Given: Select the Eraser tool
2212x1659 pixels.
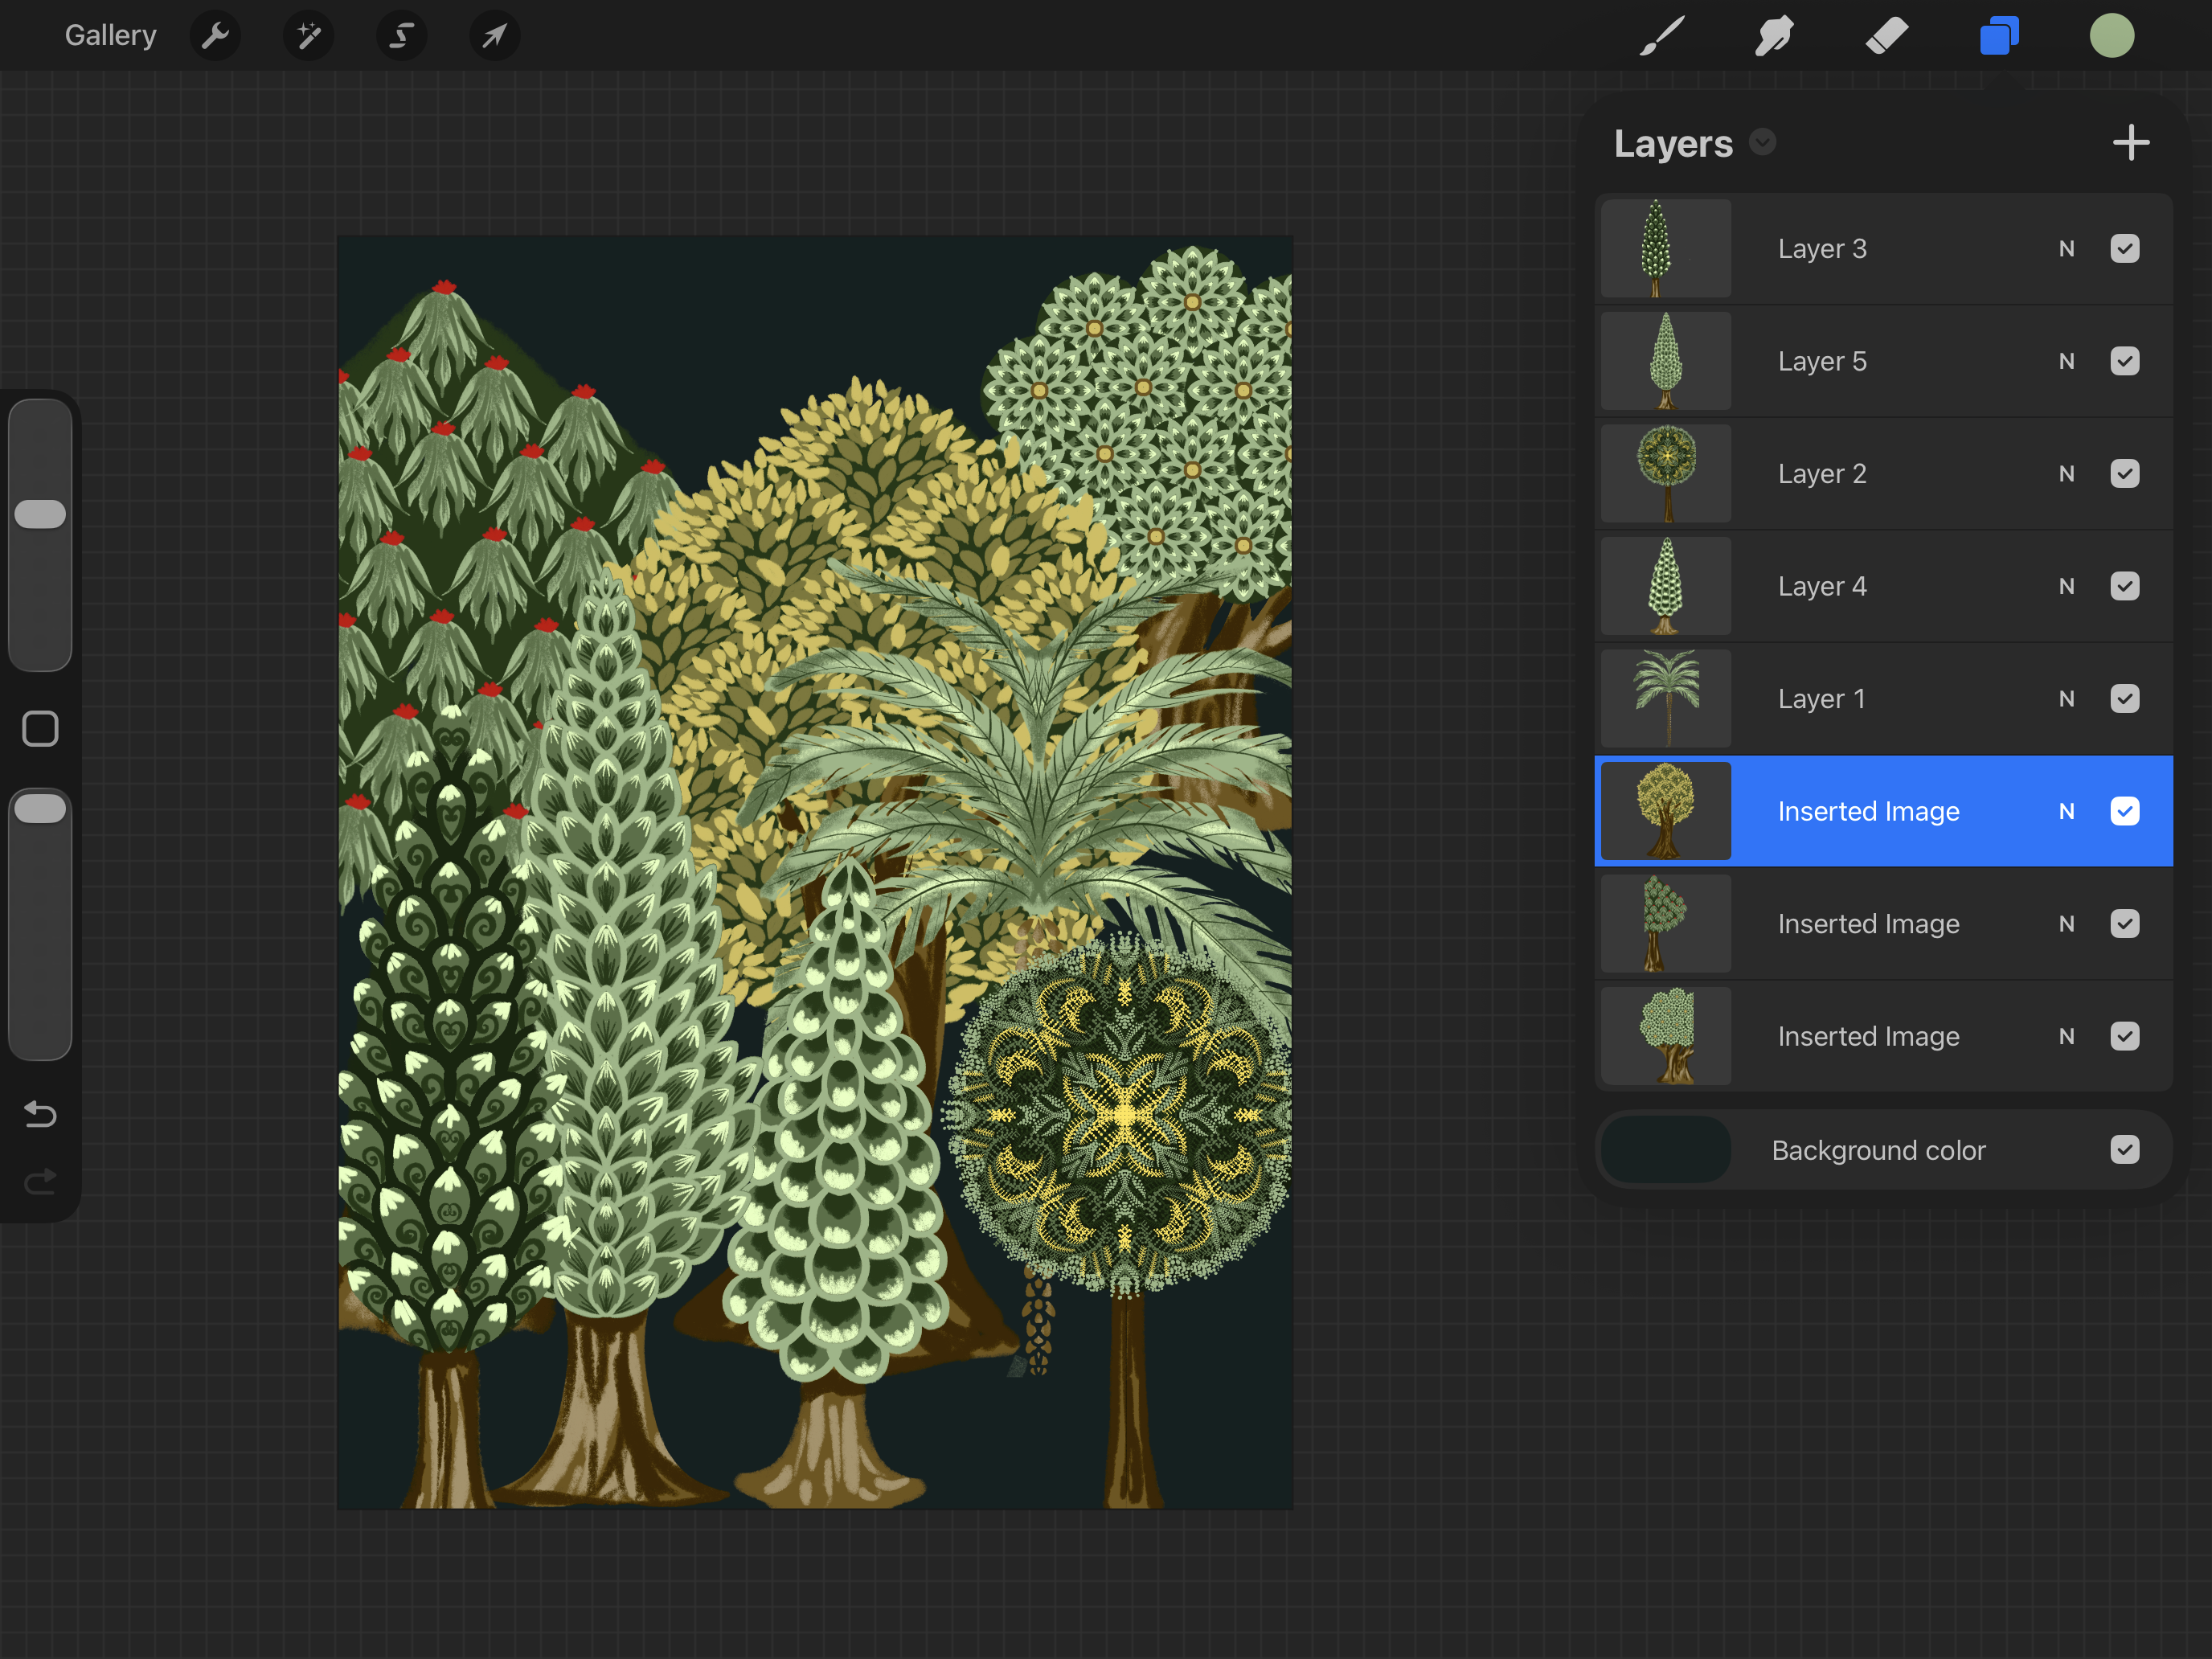Looking at the screenshot, I should pyautogui.click(x=1887, y=36).
